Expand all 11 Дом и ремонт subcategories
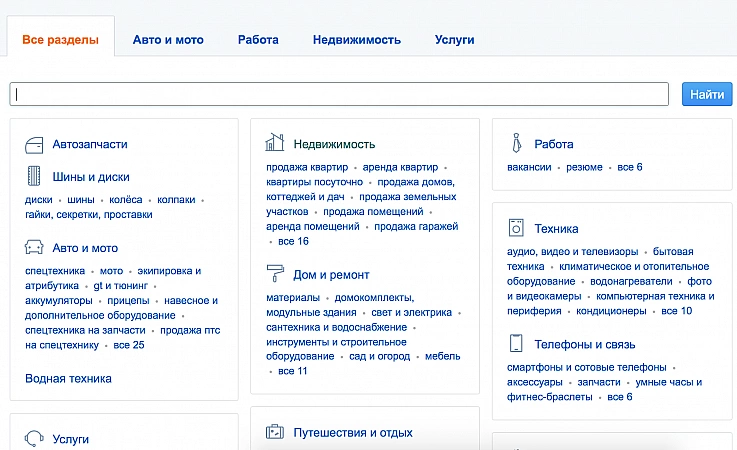Screen dimensions: 737x450 click(293, 371)
